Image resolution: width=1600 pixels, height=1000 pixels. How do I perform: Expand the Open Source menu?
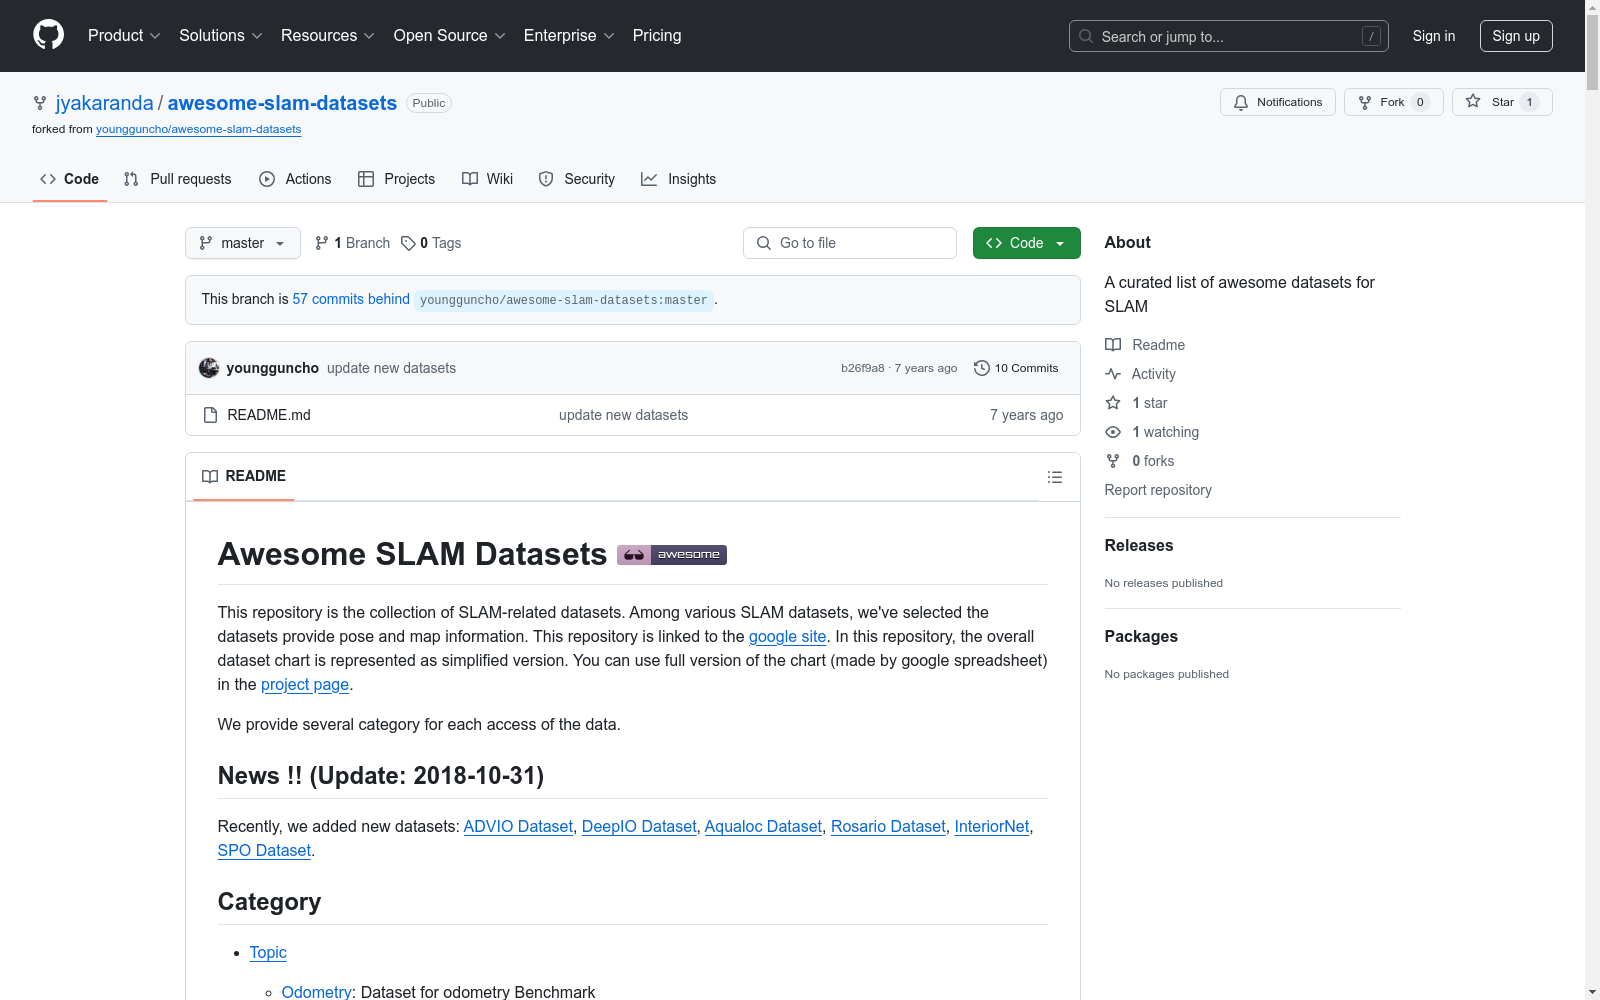pos(450,36)
